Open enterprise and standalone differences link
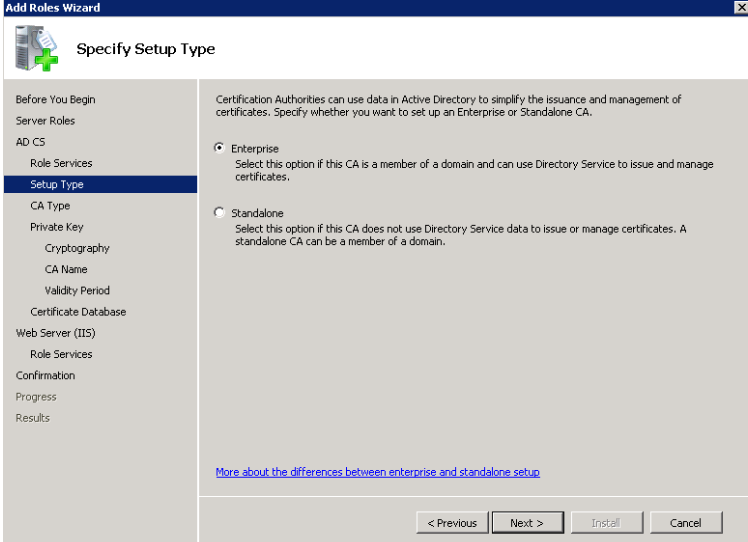 pyautogui.click(x=377, y=472)
